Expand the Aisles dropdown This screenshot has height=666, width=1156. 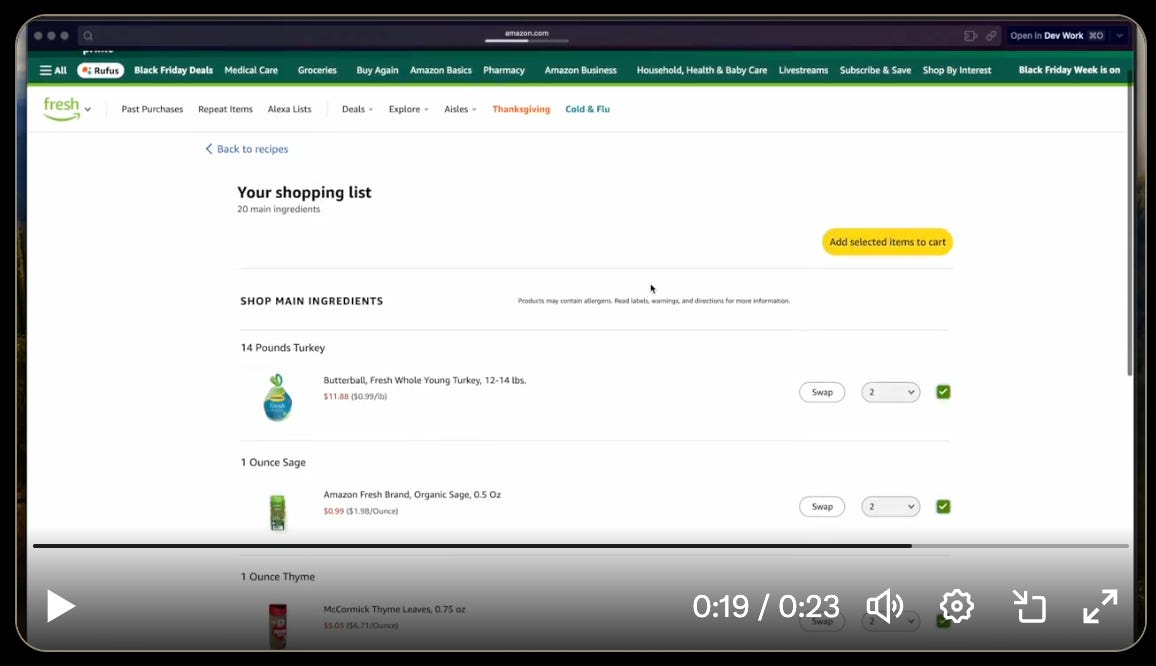click(460, 109)
